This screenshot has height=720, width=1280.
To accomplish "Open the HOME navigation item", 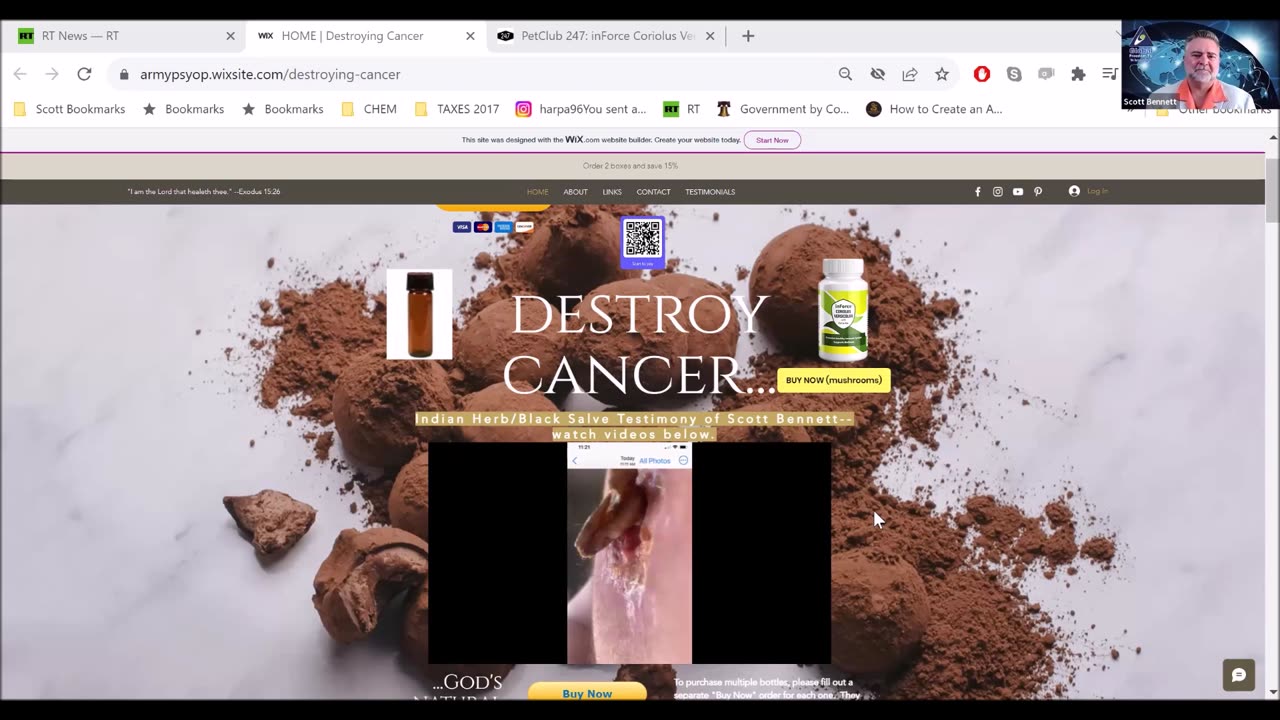I will (538, 192).
